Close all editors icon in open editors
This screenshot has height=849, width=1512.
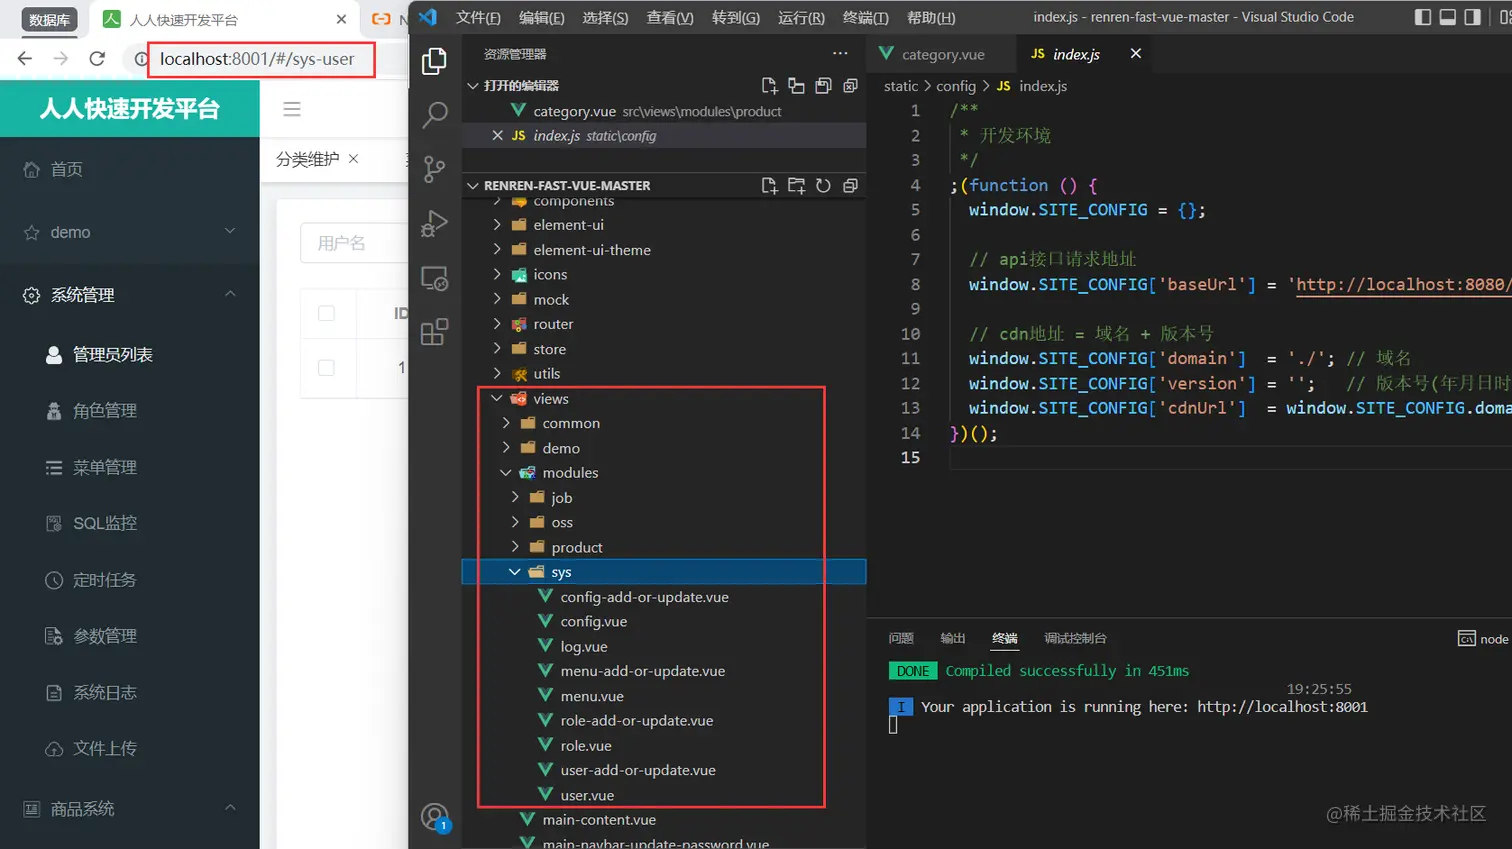tap(850, 86)
